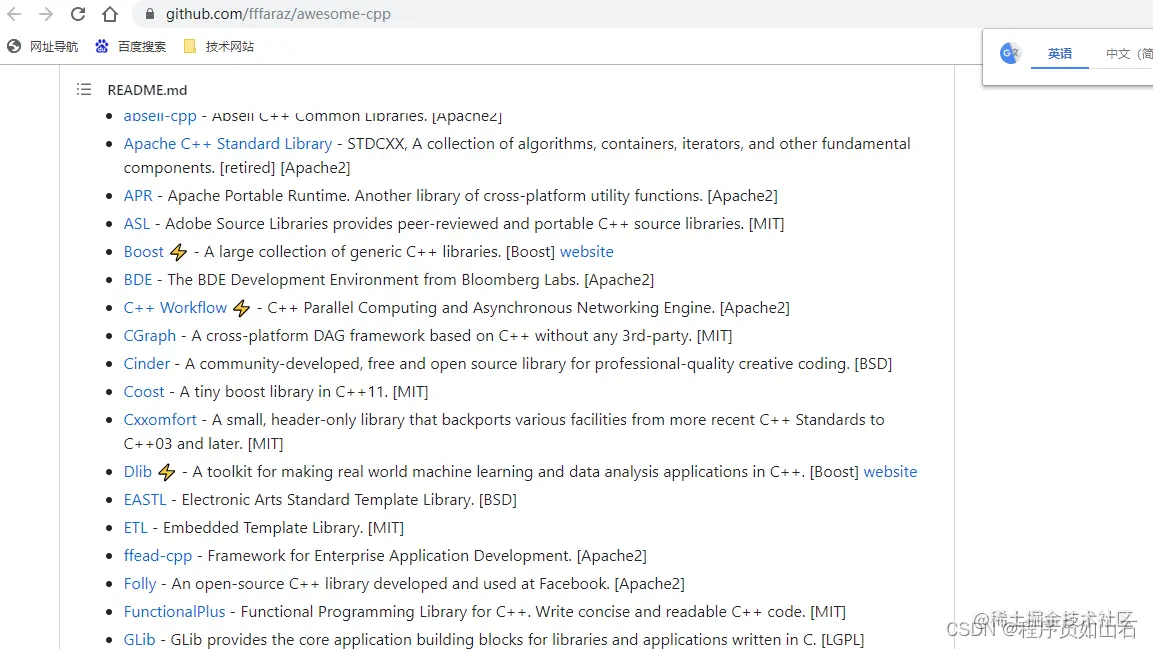The width and height of the screenshot is (1153, 649).
Task: Reload the page with refresh icon
Action: pyautogui.click(x=78, y=14)
